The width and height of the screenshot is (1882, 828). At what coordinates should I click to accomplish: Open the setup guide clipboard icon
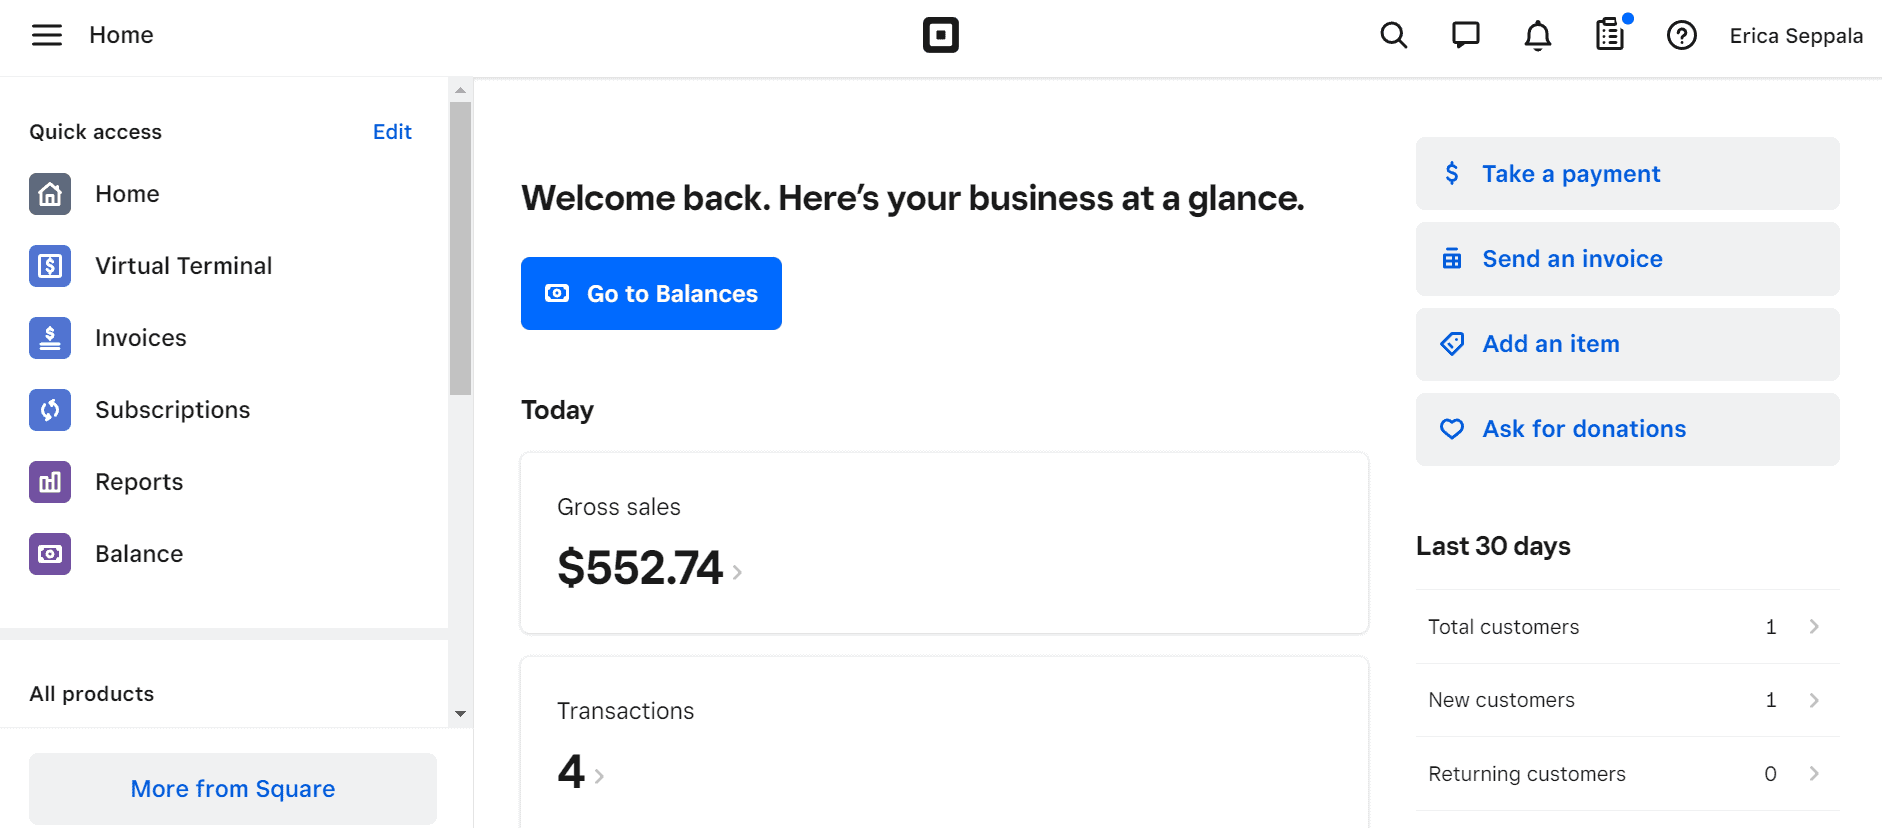pyautogui.click(x=1609, y=35)
